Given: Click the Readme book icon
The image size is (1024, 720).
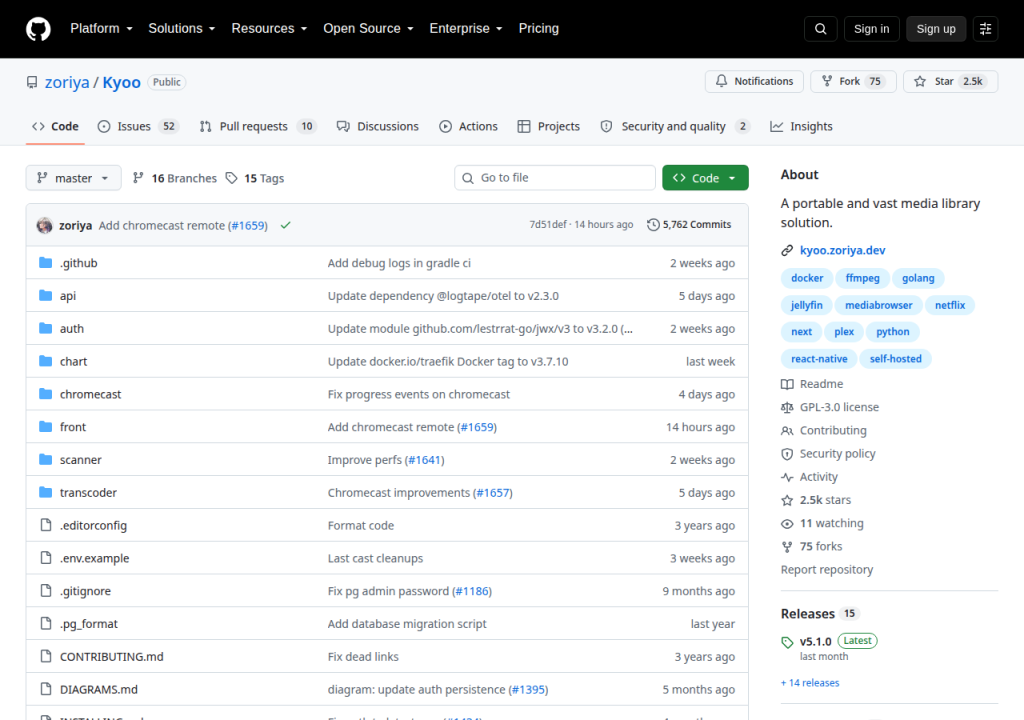Looking at the screenshot, I should tap(787, 384).
